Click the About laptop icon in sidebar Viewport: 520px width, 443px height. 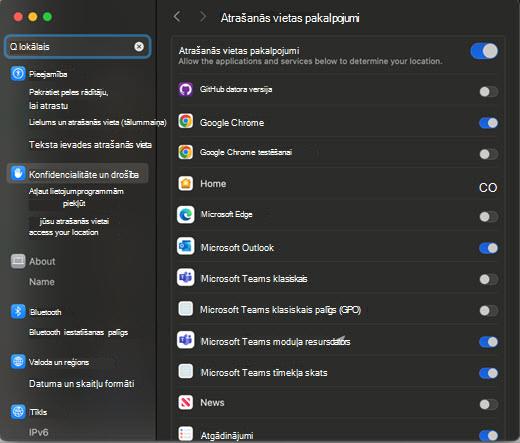coord(18,261)
